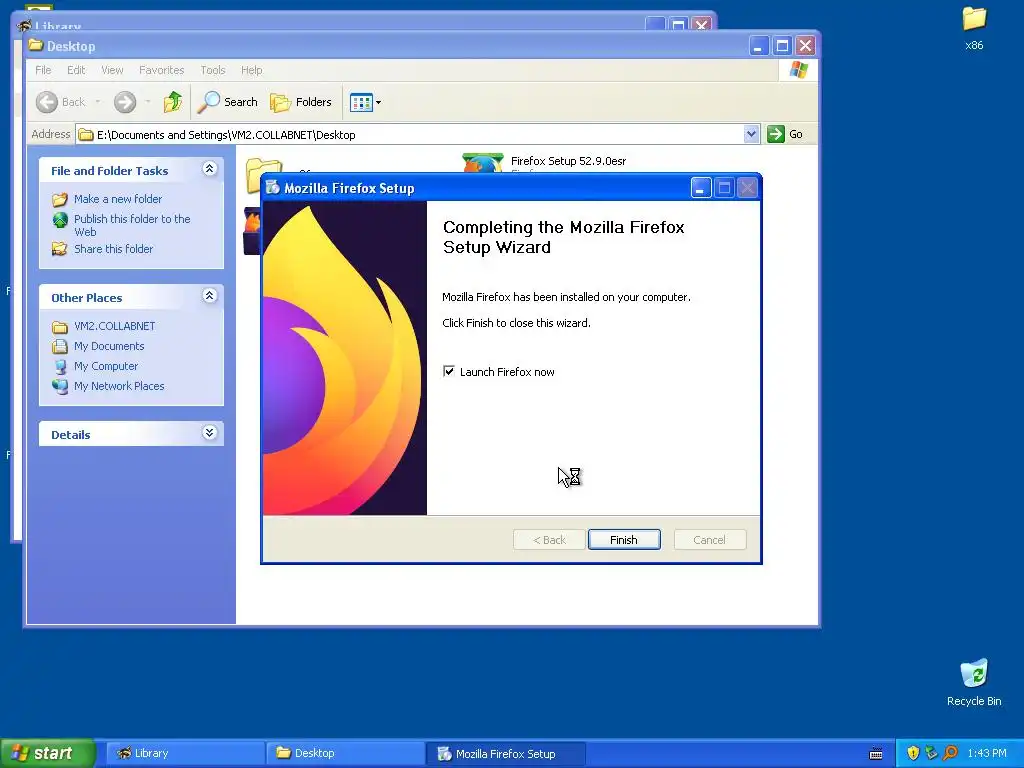
Task: Click the Firefox Setup installer file icon
Action: [x=483, y=163]
